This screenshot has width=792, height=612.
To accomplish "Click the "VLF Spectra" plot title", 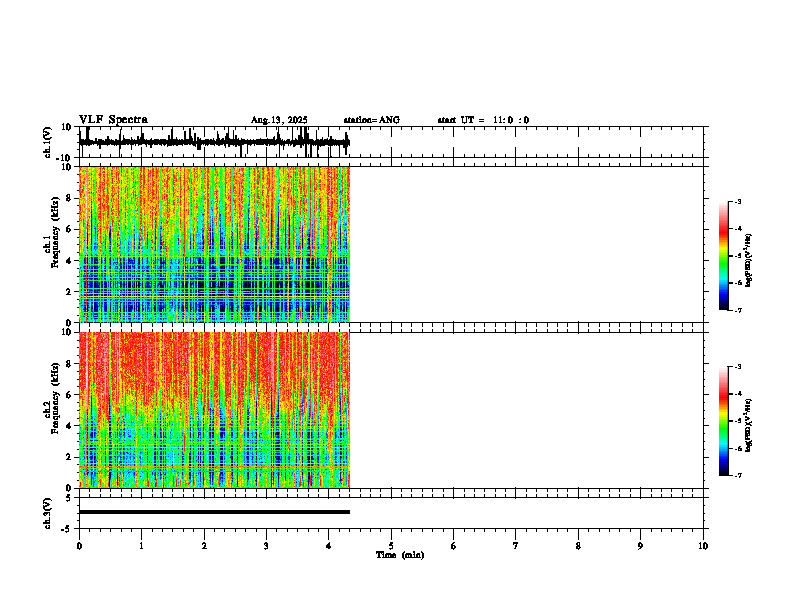I will pos(113,120).
